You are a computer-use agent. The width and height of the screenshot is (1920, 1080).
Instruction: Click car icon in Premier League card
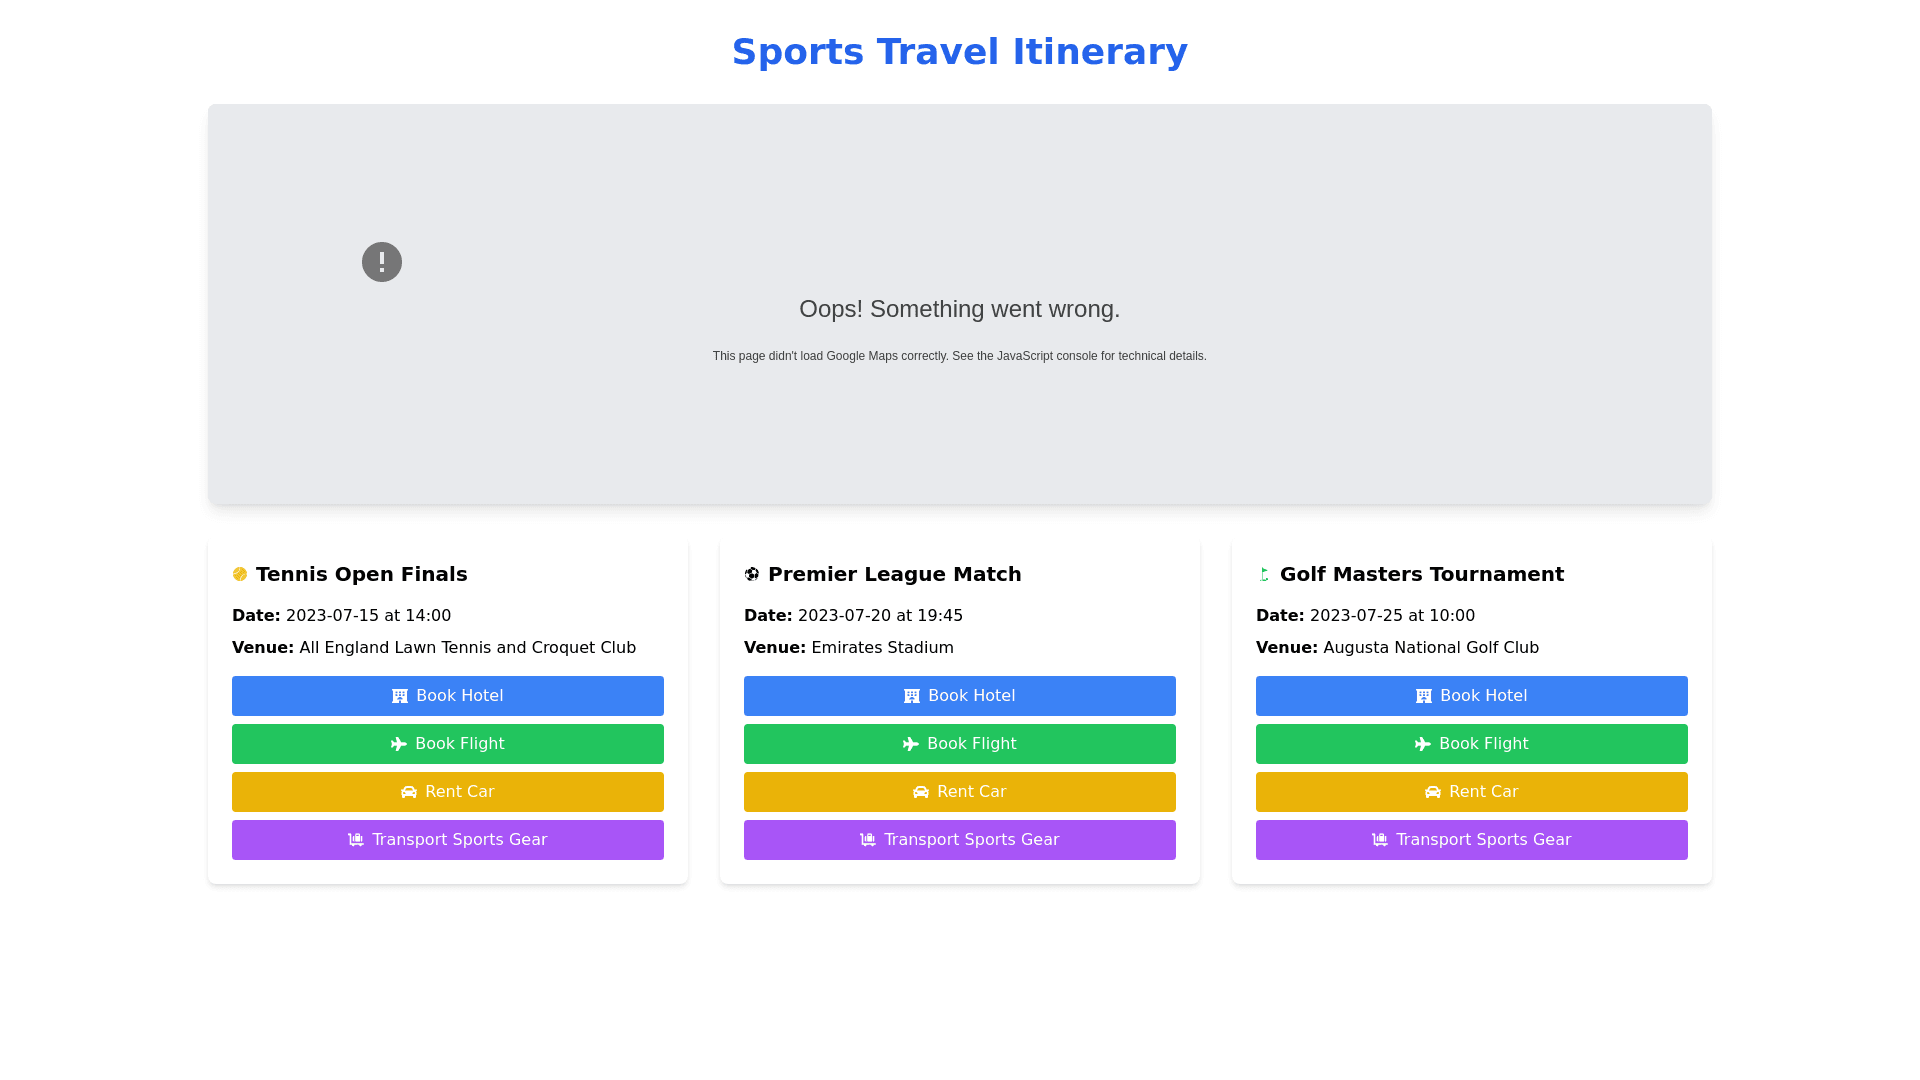[921, 792]
